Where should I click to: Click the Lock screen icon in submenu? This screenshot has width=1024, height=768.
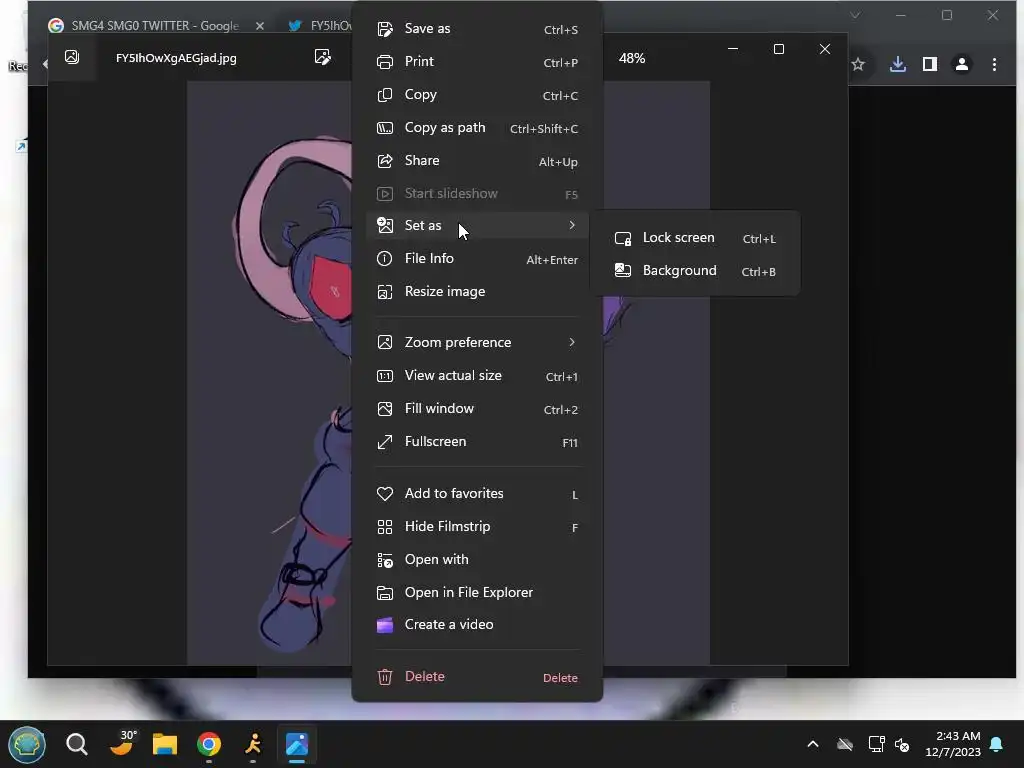tap(623, 238)
